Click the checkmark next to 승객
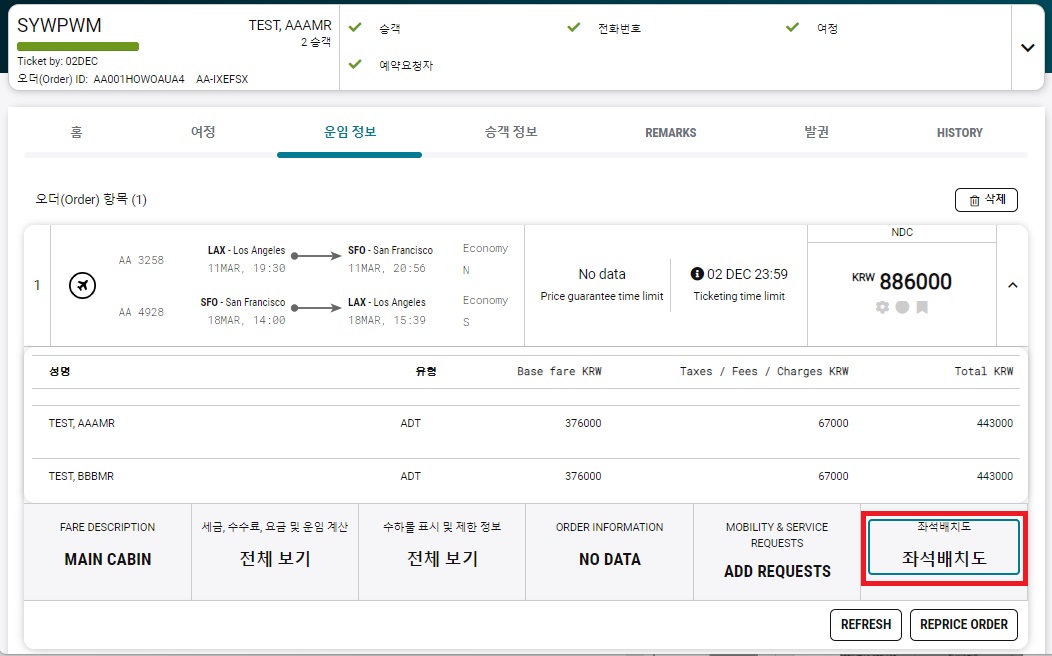 tap(356, 27)
